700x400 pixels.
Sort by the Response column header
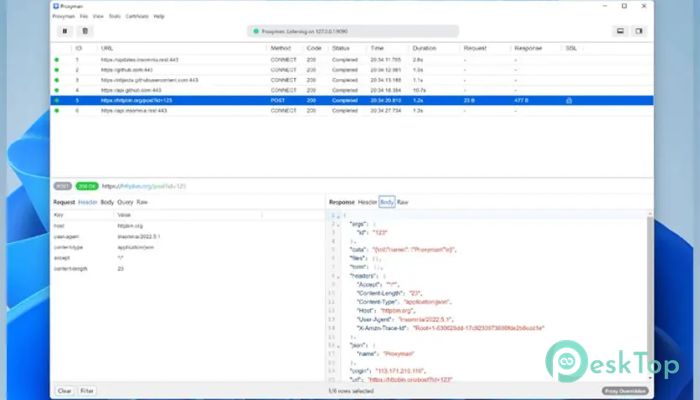(x=528, y=48)
